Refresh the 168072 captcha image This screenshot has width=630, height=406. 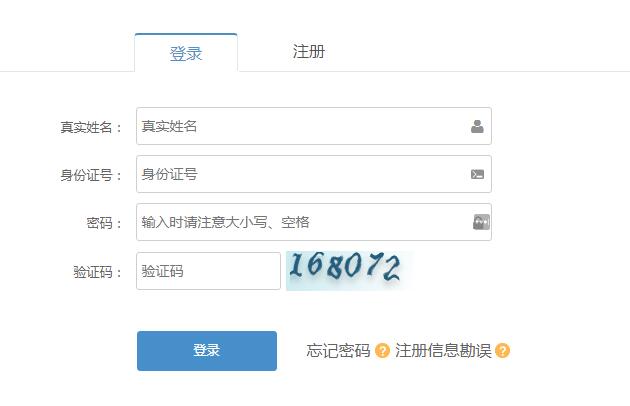point(346,270)
